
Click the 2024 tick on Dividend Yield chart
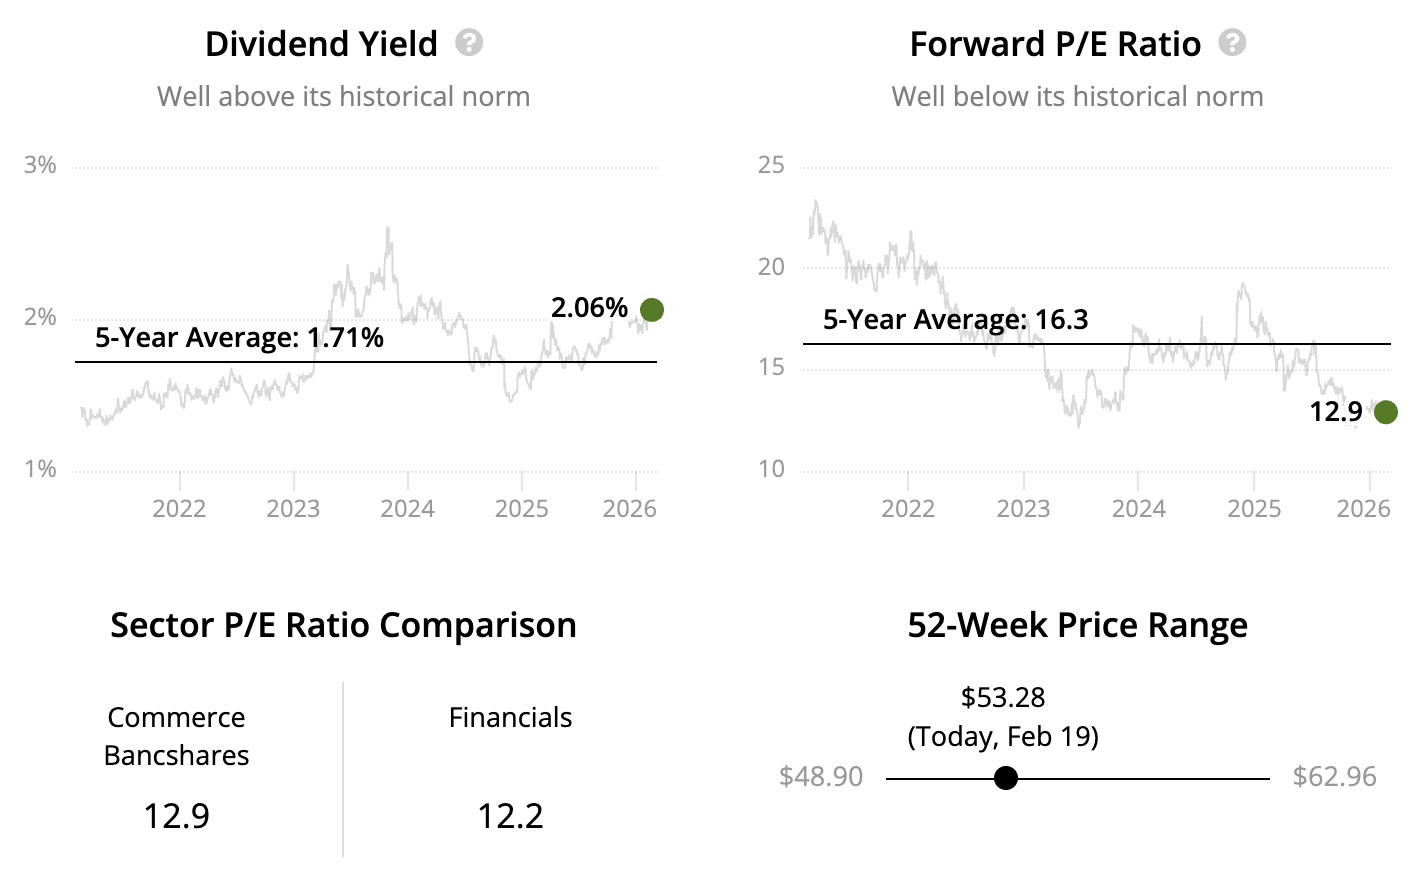[407, 509]
